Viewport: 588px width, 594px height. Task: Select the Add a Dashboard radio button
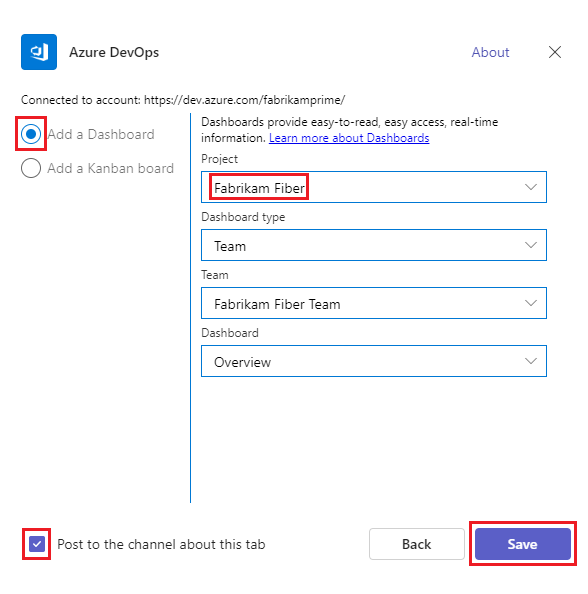(x=31, y=134)
